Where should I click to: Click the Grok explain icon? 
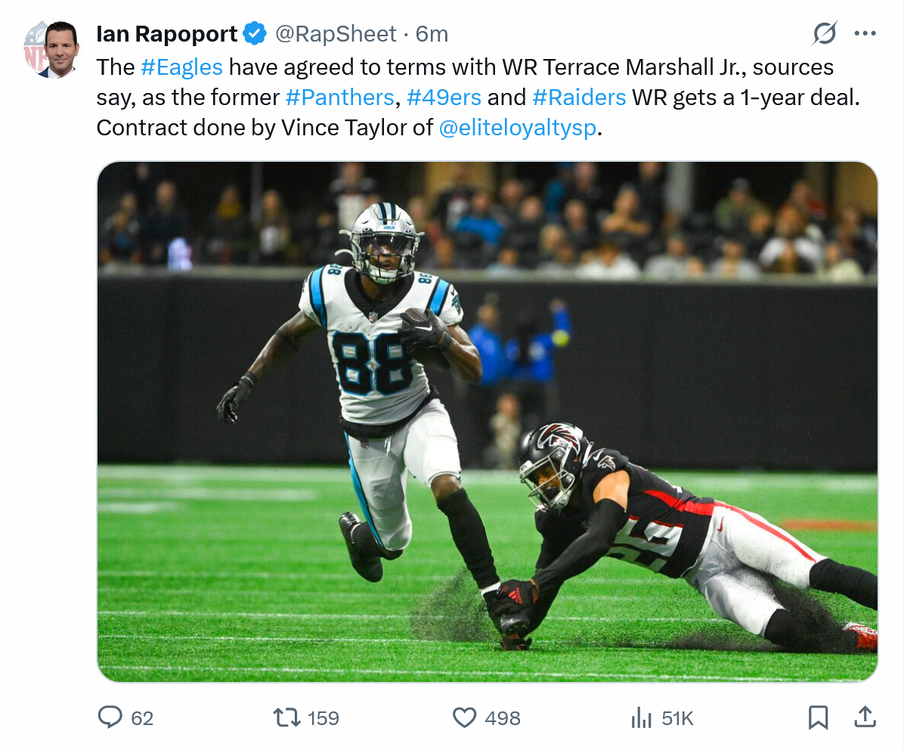[824, 33]
